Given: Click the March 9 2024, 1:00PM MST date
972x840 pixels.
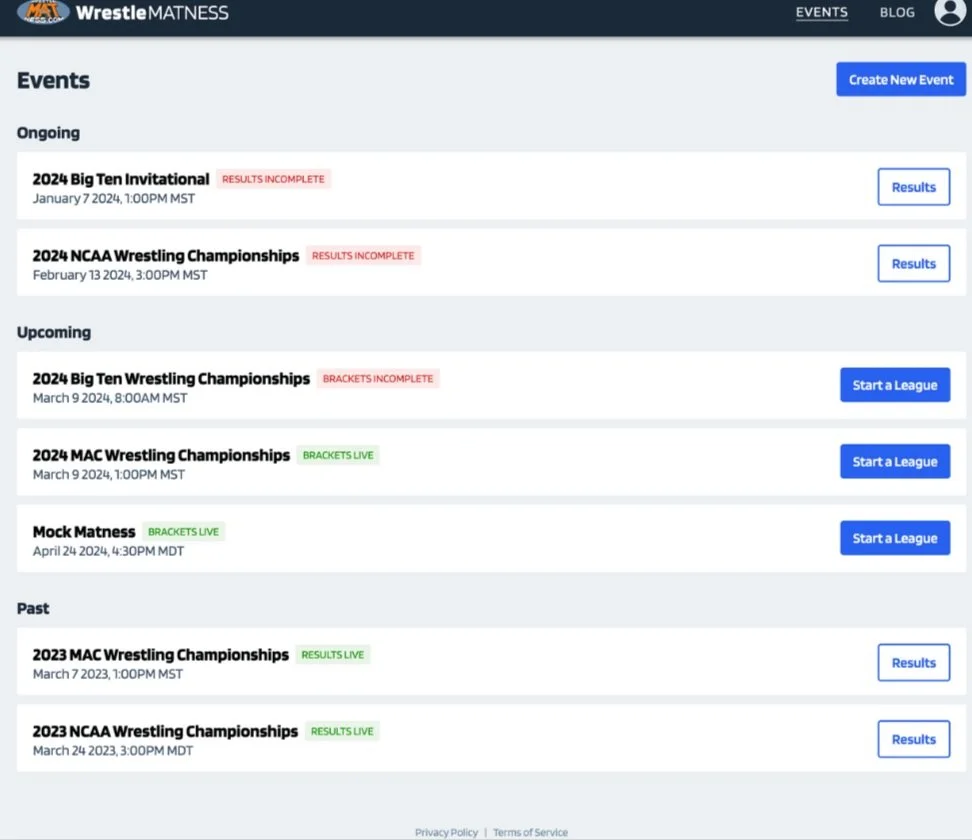Looking at the screenshot, I should (x=108, y=474).
